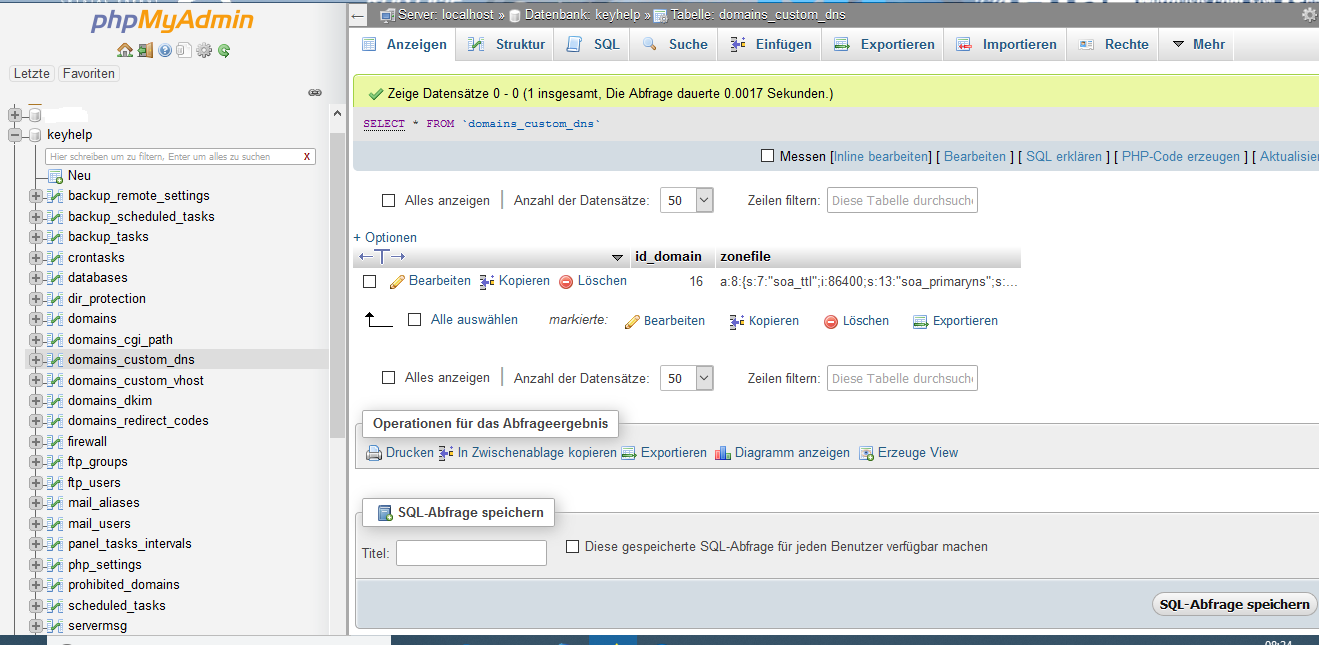1319x645 pixels.
Task: Switch to the Struktur tab
Action: pos(508,44)
